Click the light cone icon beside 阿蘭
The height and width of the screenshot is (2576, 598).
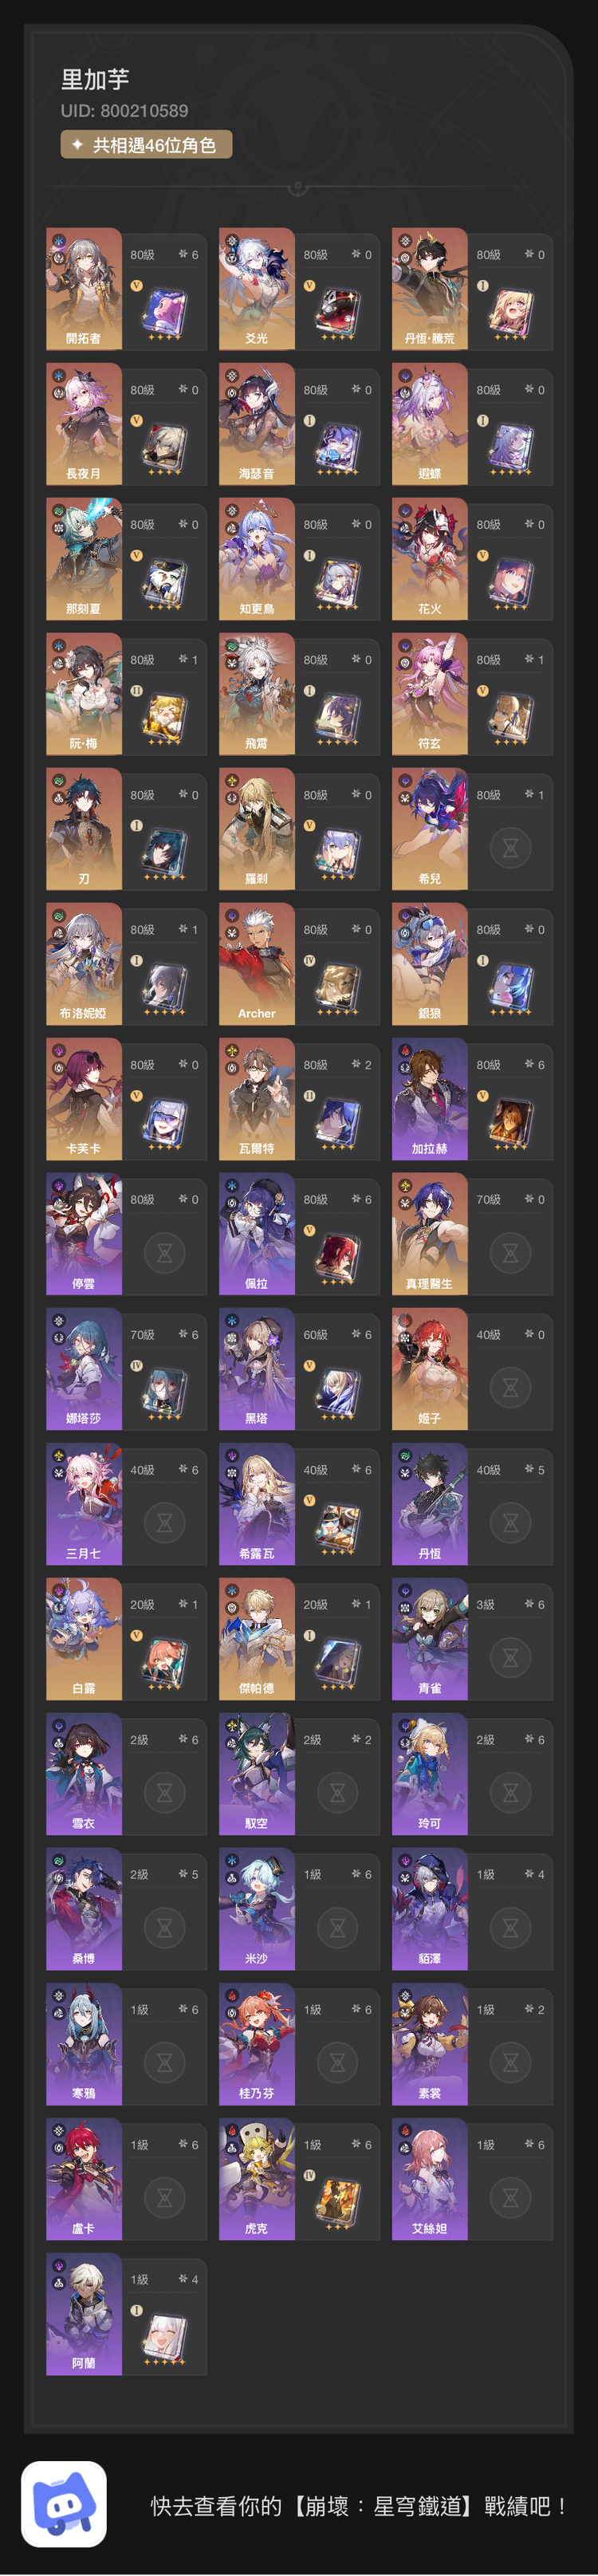tap(164, 2337)
